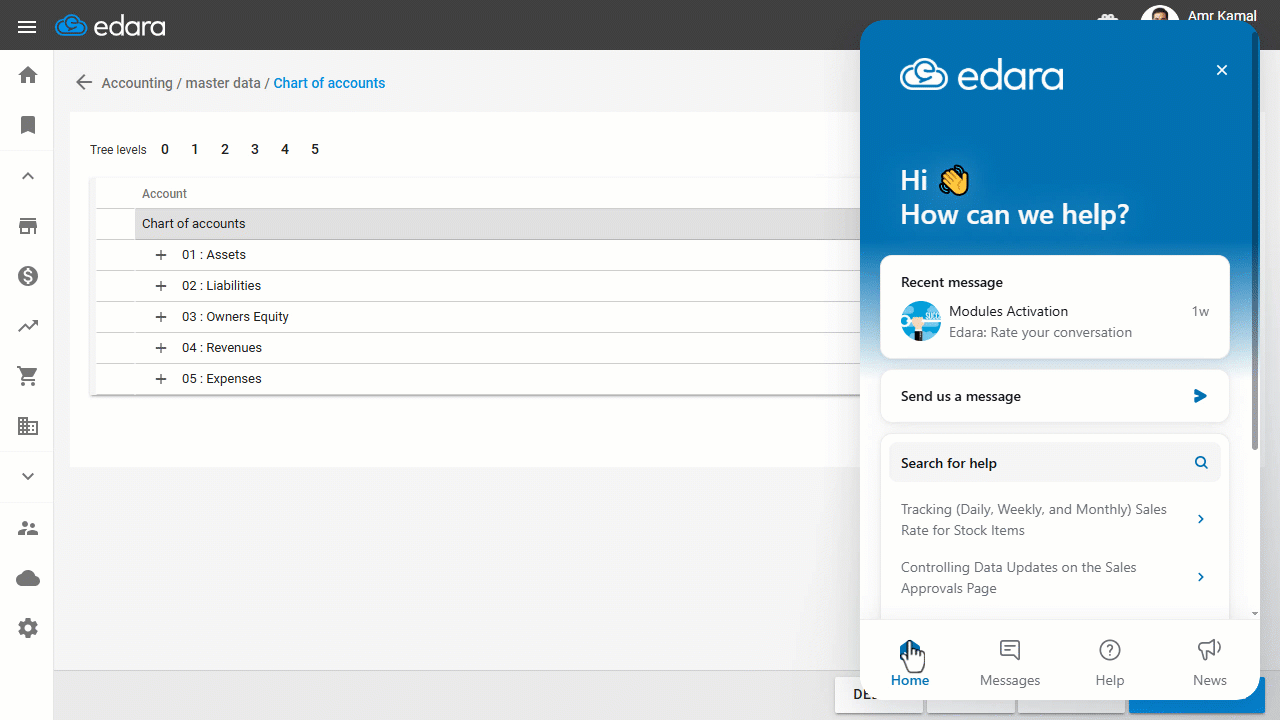Screen dimensions: 1280x720
Task: Select the 03 : Owners Equity row text
Action: (235, 317)
